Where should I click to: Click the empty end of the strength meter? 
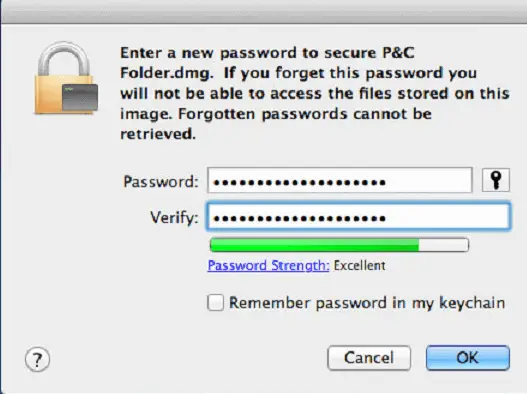444,245
